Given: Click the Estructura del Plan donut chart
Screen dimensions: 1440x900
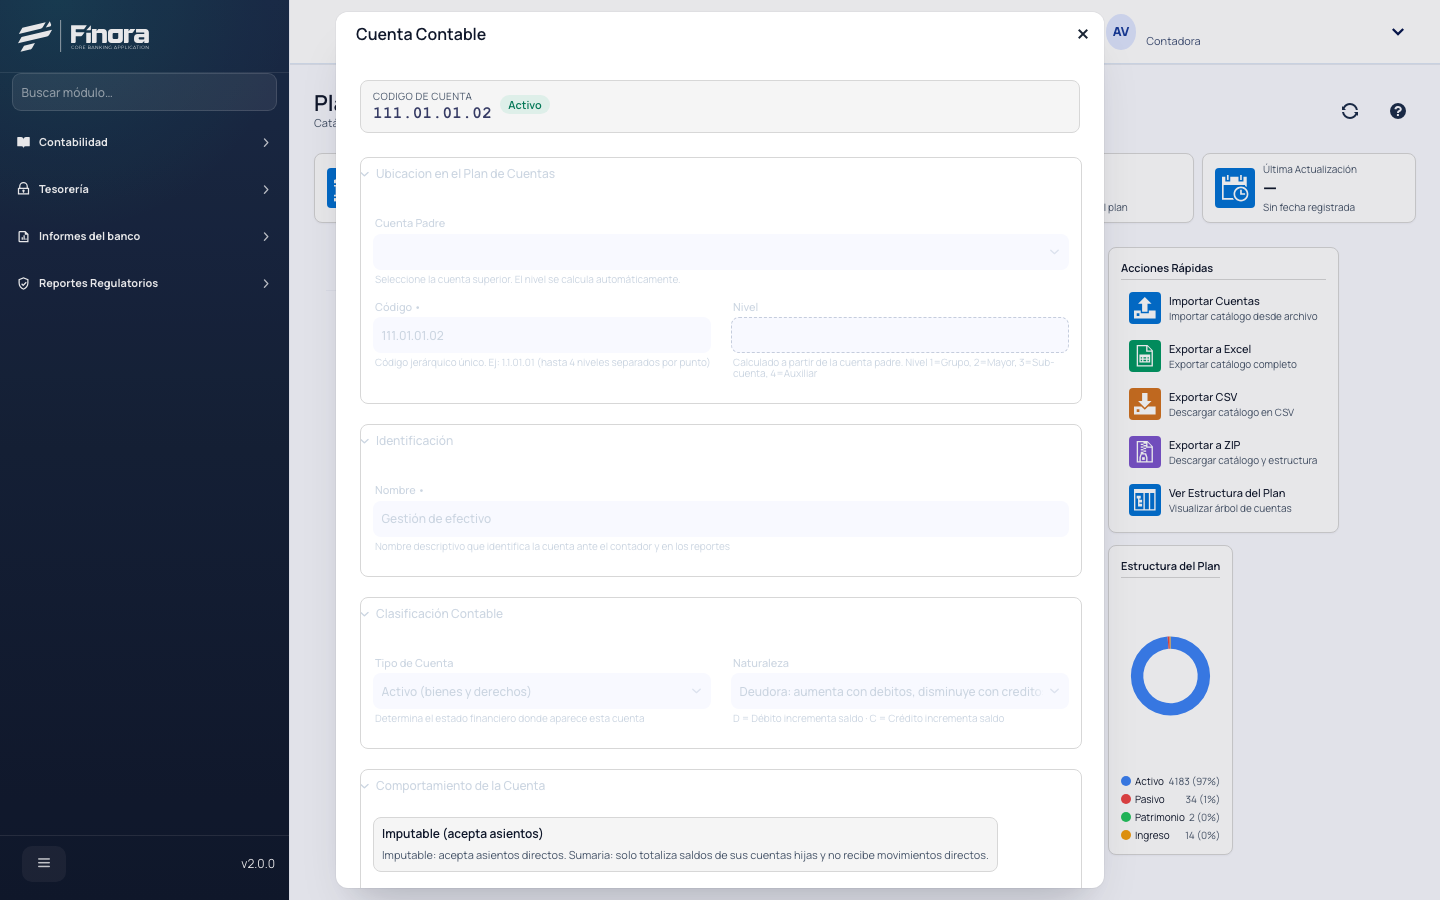Looking at the screenshot, I should pyautogui.click(x=1170, y=676).
